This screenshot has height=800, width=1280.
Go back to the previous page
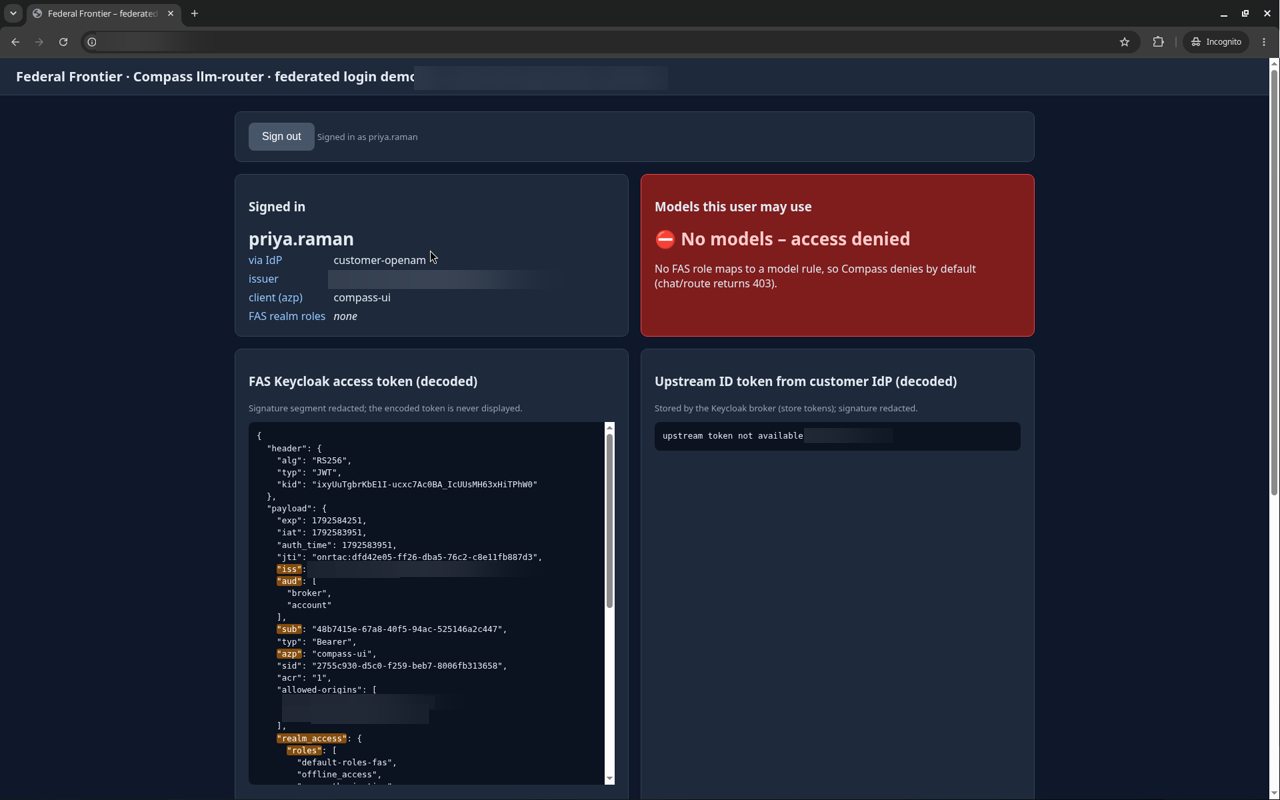15,42
